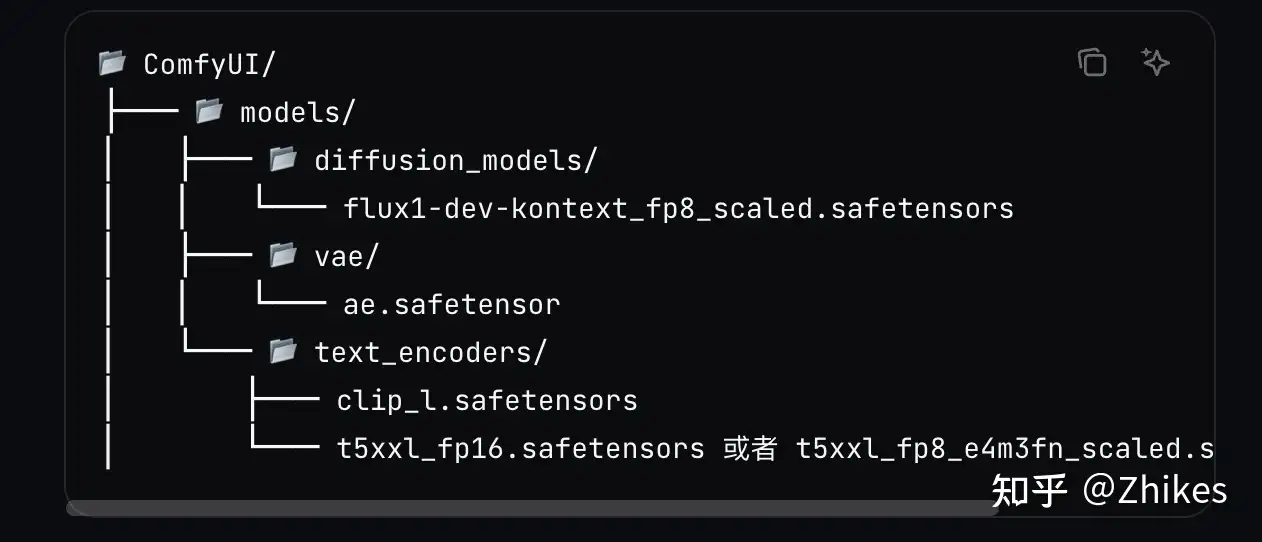Click the clip_l.safetensors filename
1262x542 pixels.
click(x=487, y=401)
